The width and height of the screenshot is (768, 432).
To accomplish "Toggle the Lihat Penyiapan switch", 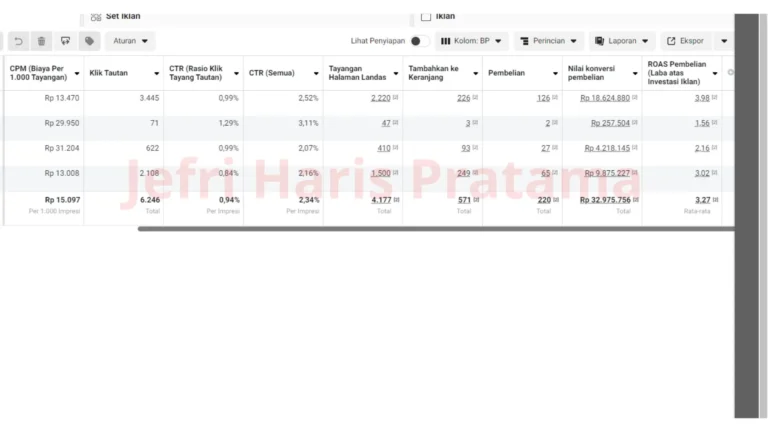I will tap(419, 41).
